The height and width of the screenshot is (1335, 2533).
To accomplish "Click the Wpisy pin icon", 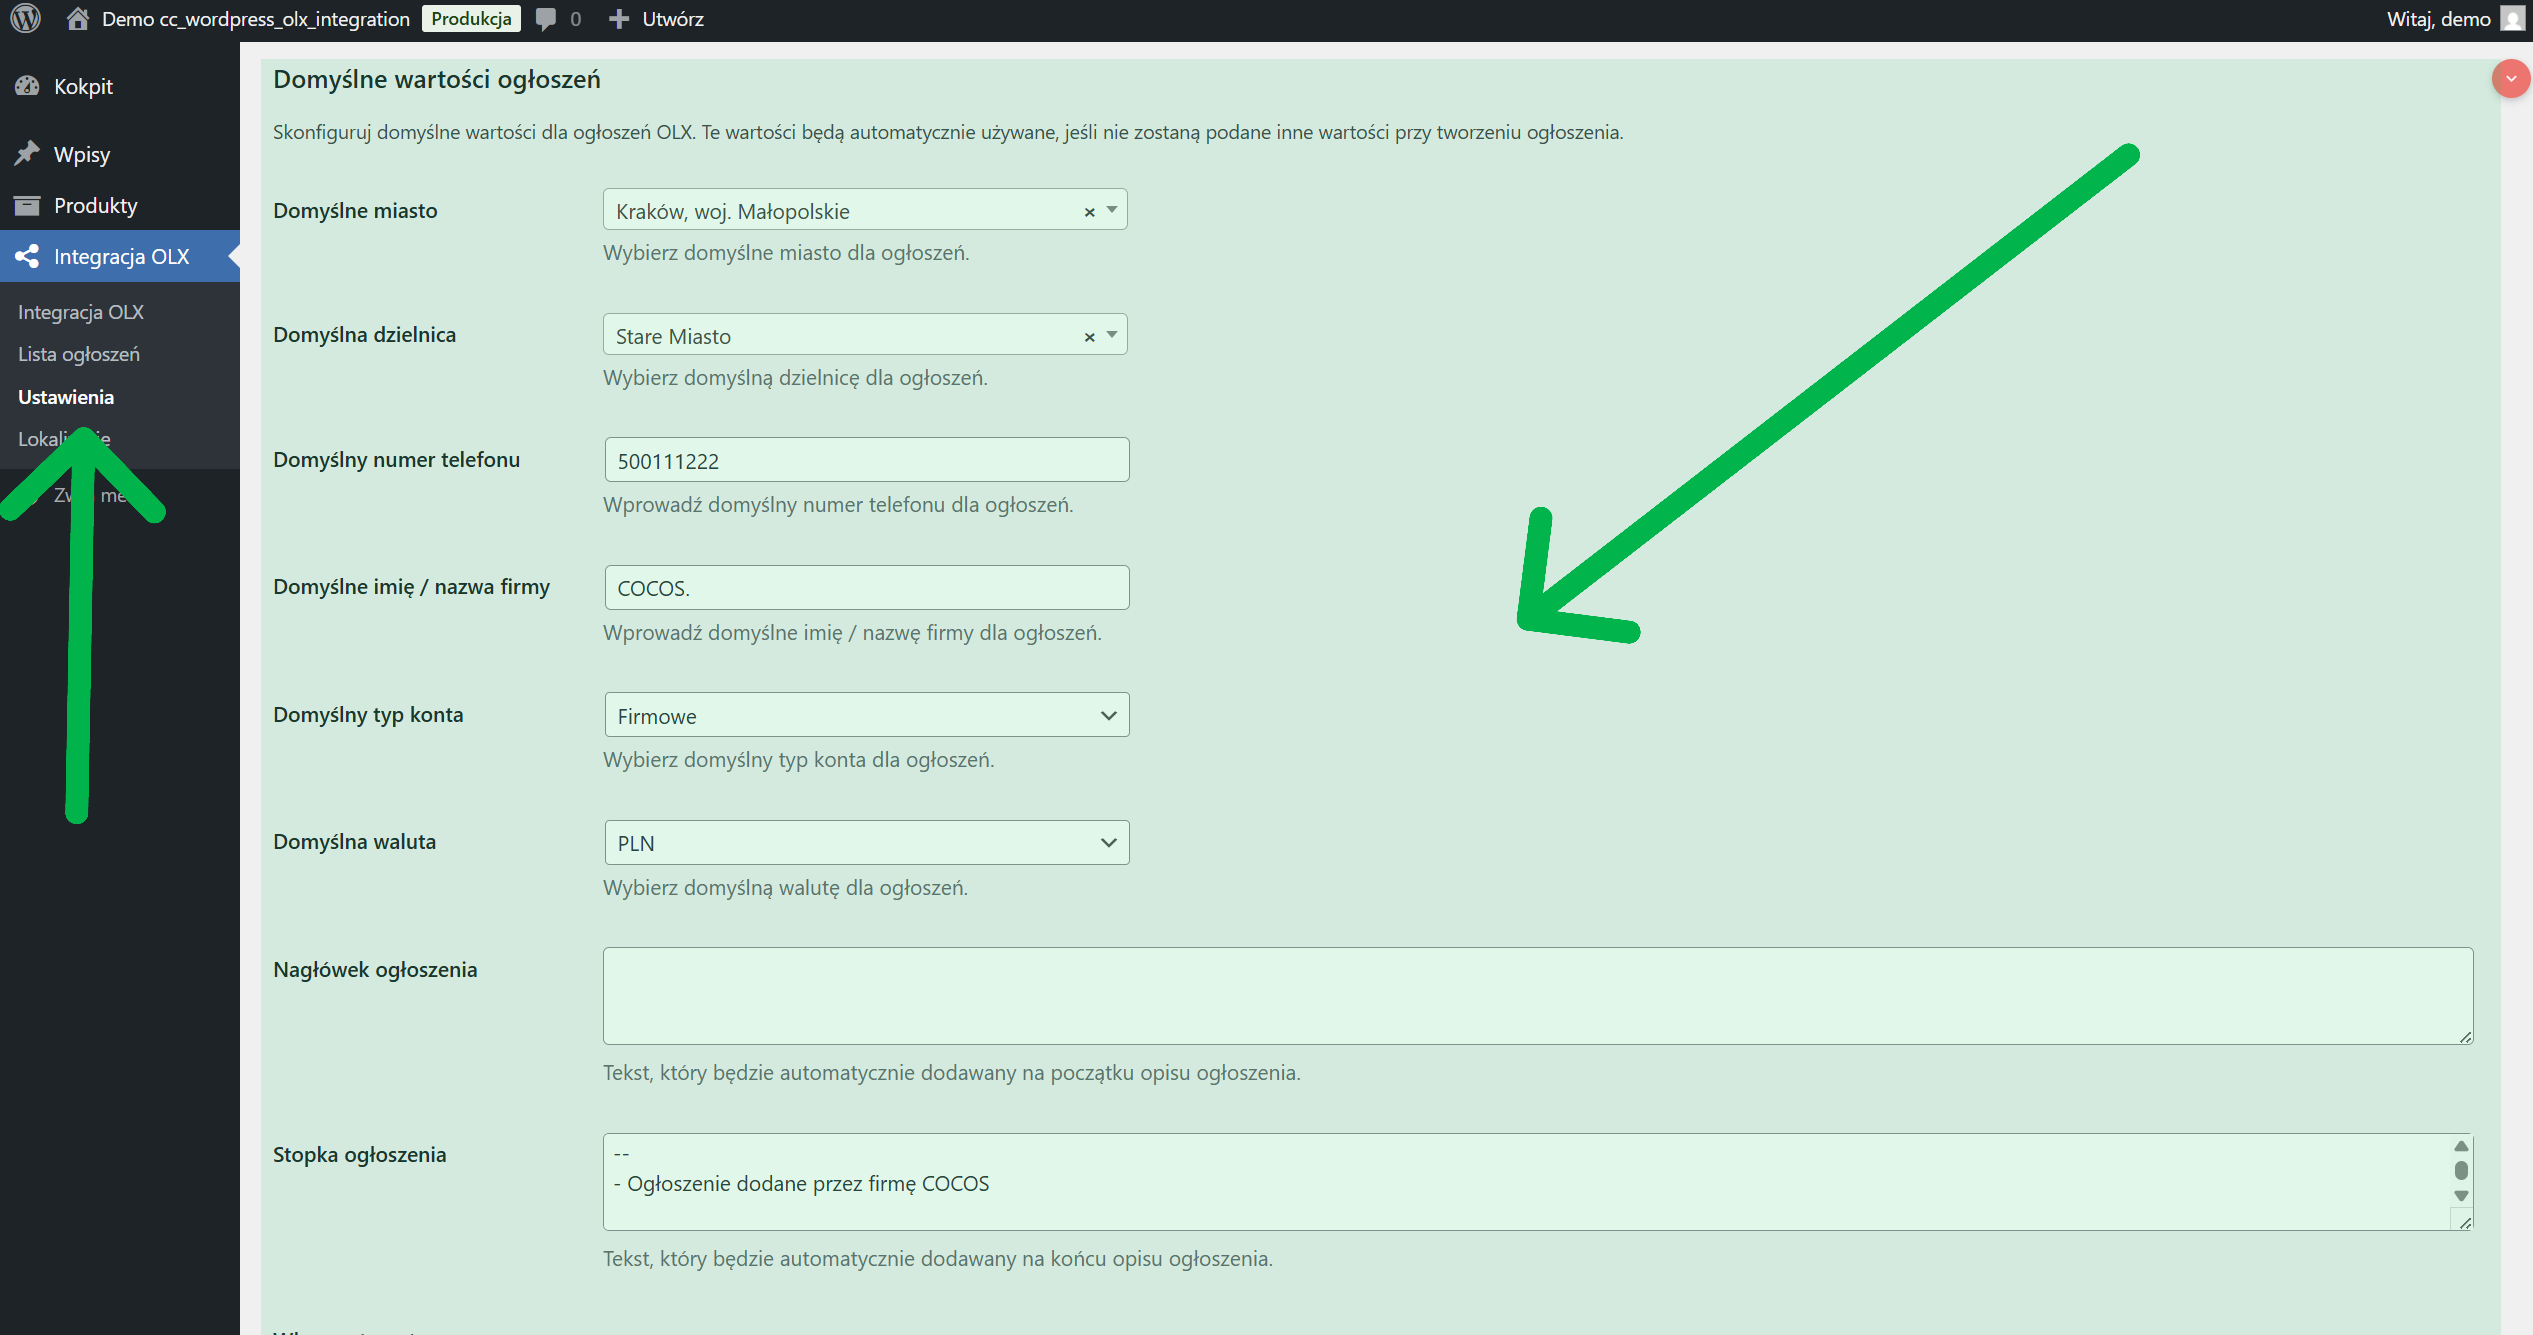I will tap(27, 154).
